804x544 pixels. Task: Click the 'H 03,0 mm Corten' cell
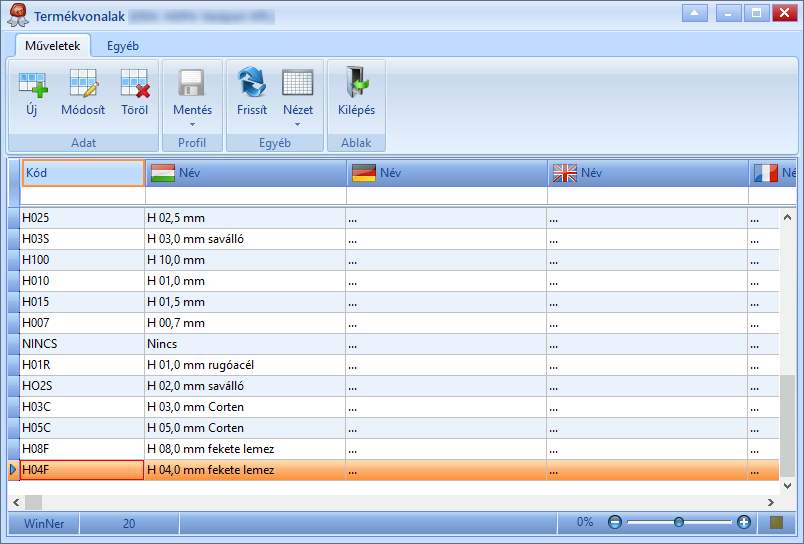point(246,407)
